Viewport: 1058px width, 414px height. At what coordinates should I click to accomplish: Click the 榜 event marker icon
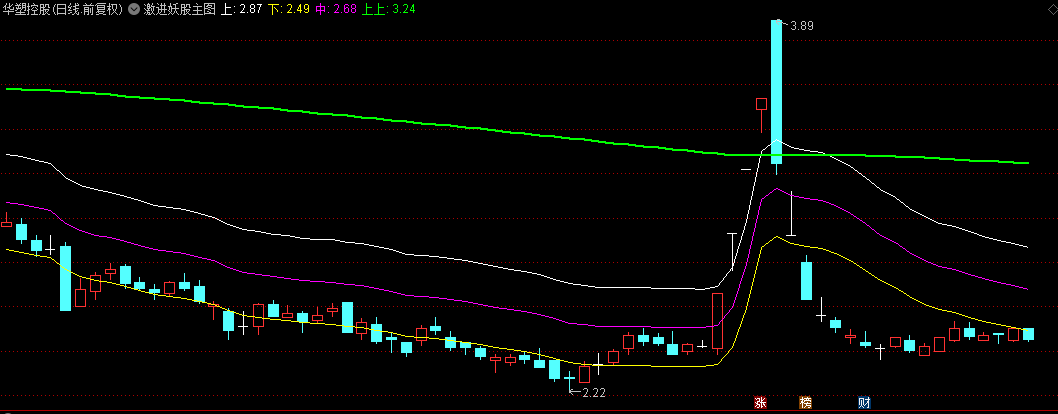click(806, 403)
